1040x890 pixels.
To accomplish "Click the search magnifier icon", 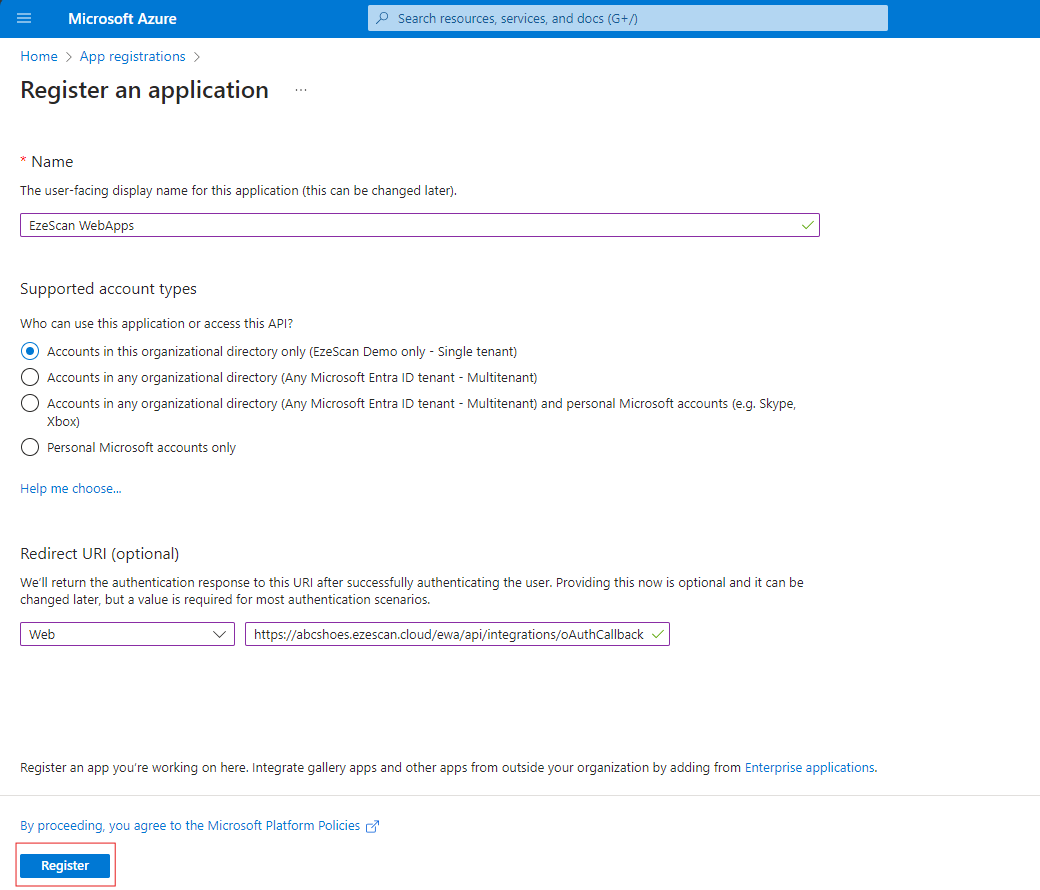I will click(x=382, y=18).
